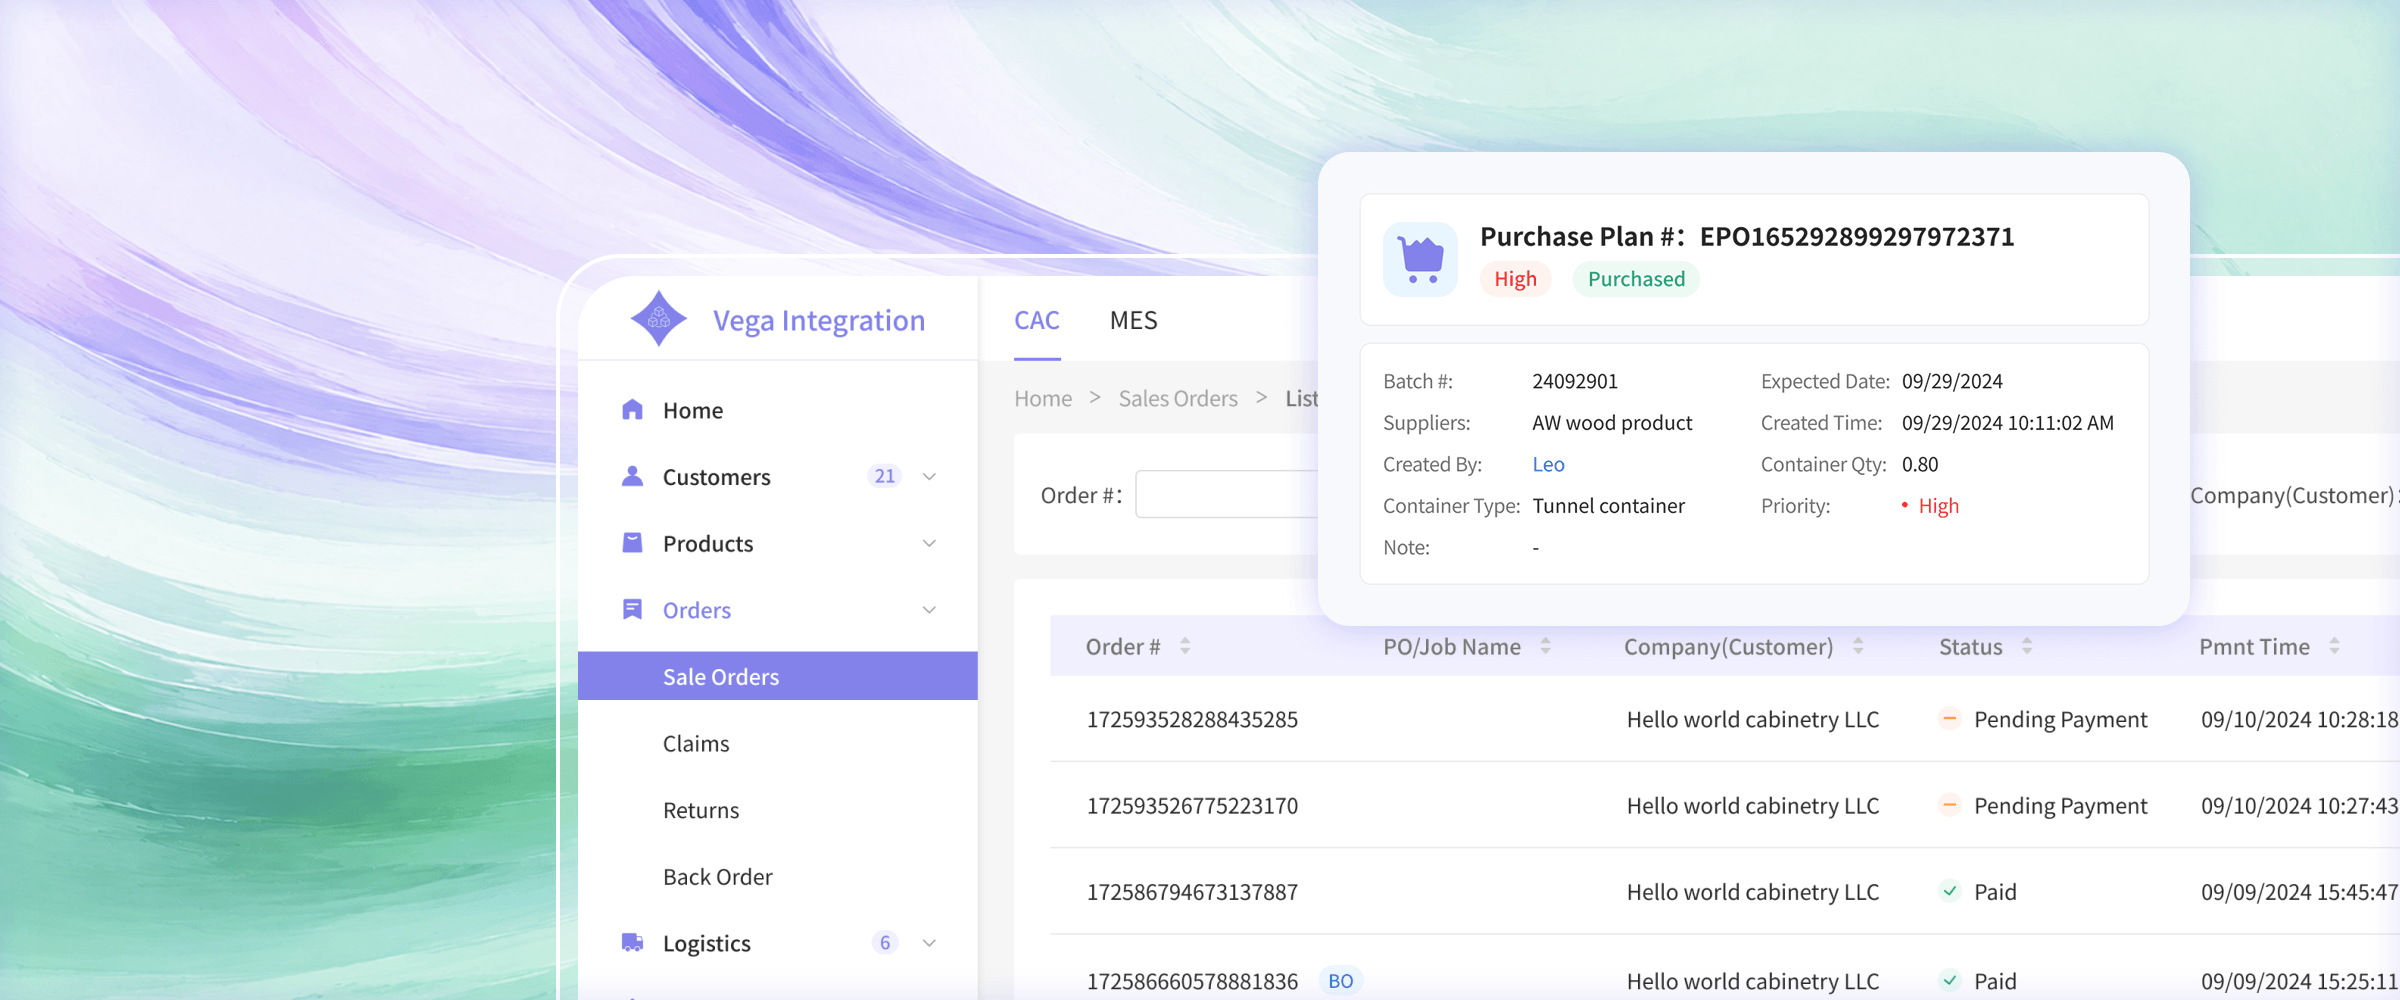
Task: Click the Home house icon in sidebar
Action: 632,410
